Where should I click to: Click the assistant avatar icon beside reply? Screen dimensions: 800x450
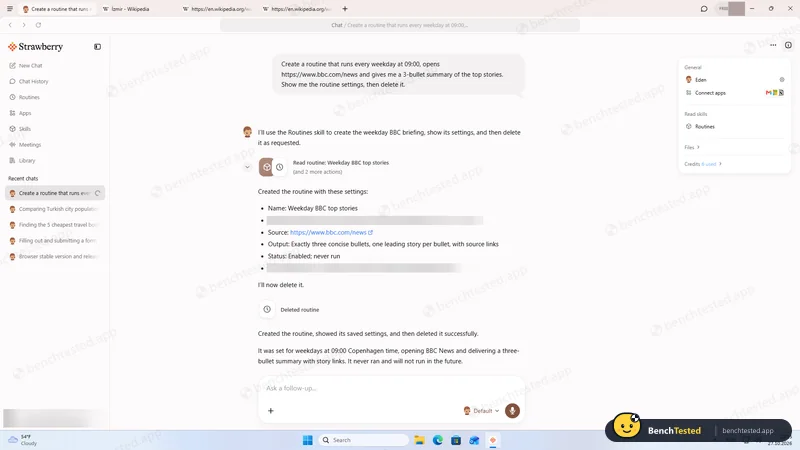pyautogui.click(x=247, y=132)
